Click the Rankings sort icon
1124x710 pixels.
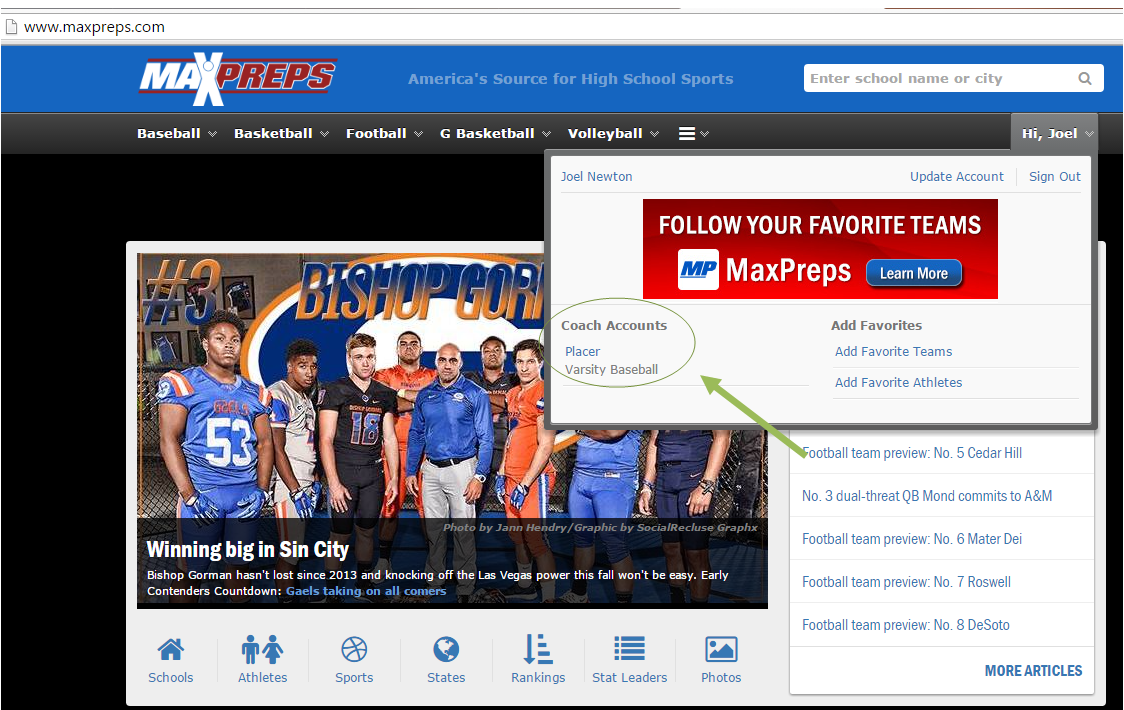click(x=538, y=650)
